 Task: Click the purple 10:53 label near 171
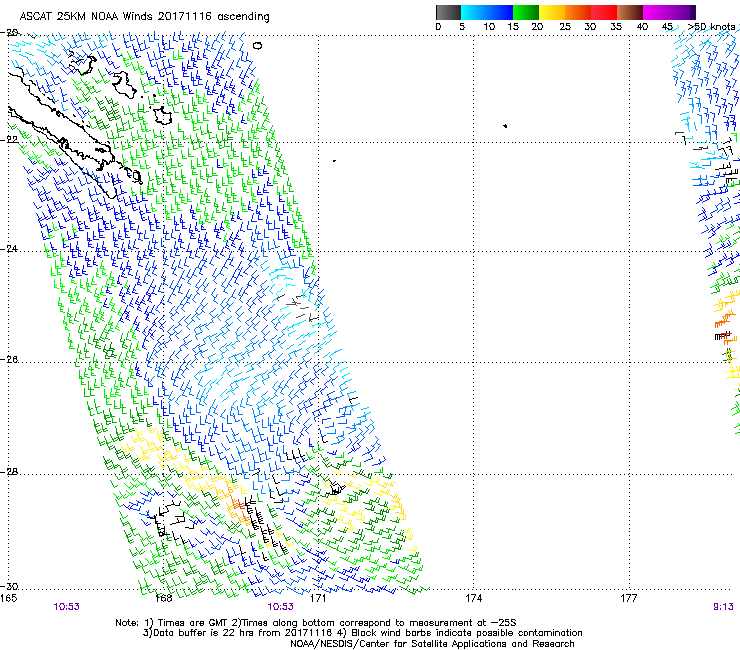coord(280,607)
